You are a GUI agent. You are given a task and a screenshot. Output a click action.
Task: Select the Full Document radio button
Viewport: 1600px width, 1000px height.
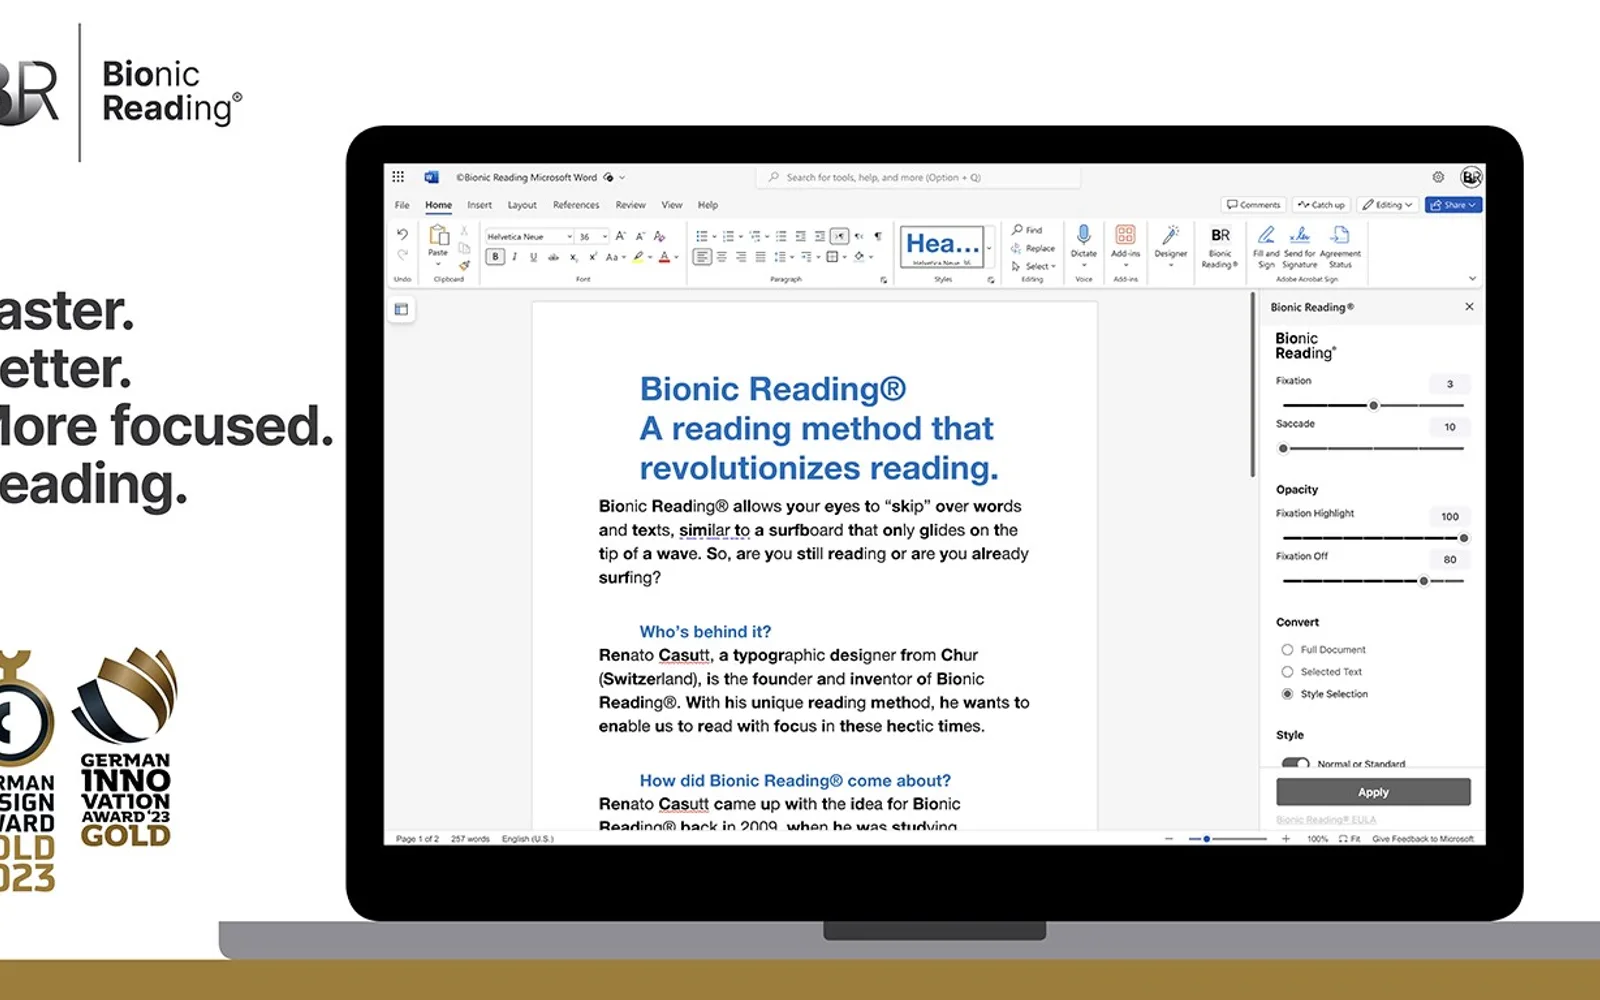(x=1287, y=650)
